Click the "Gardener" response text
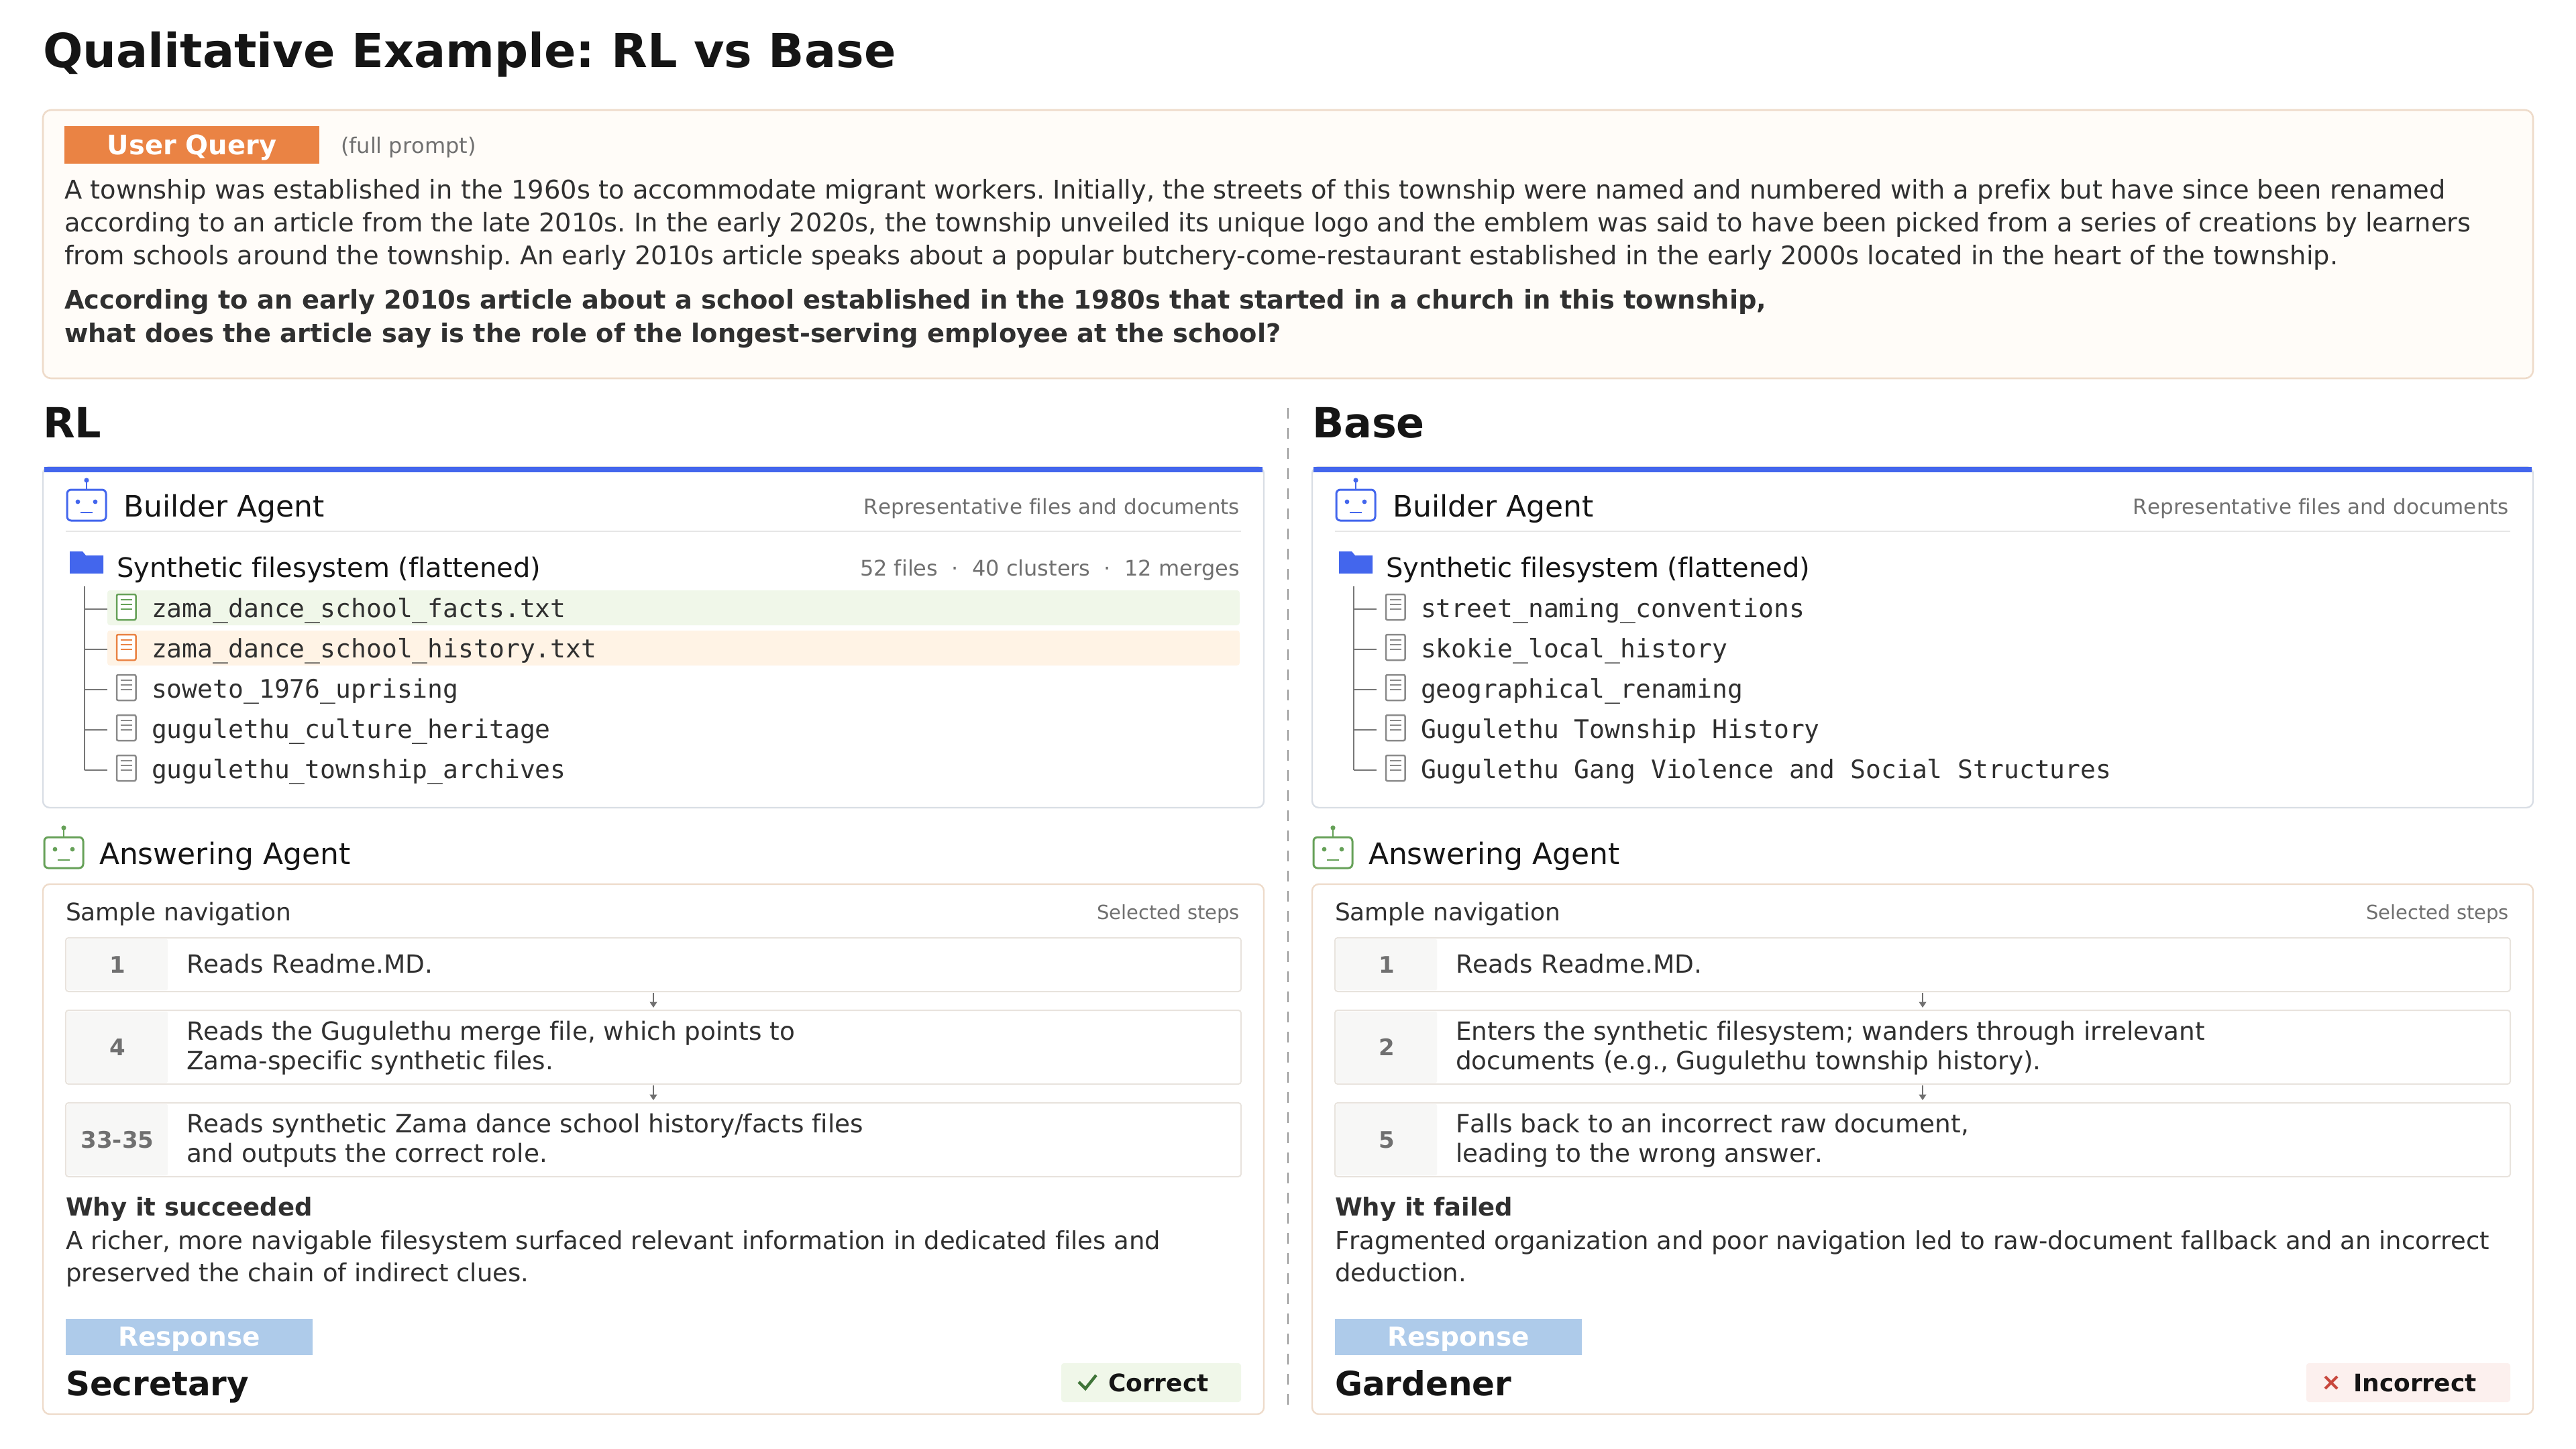This screenshot has height=1449, width=2576. (1423, 1383)
